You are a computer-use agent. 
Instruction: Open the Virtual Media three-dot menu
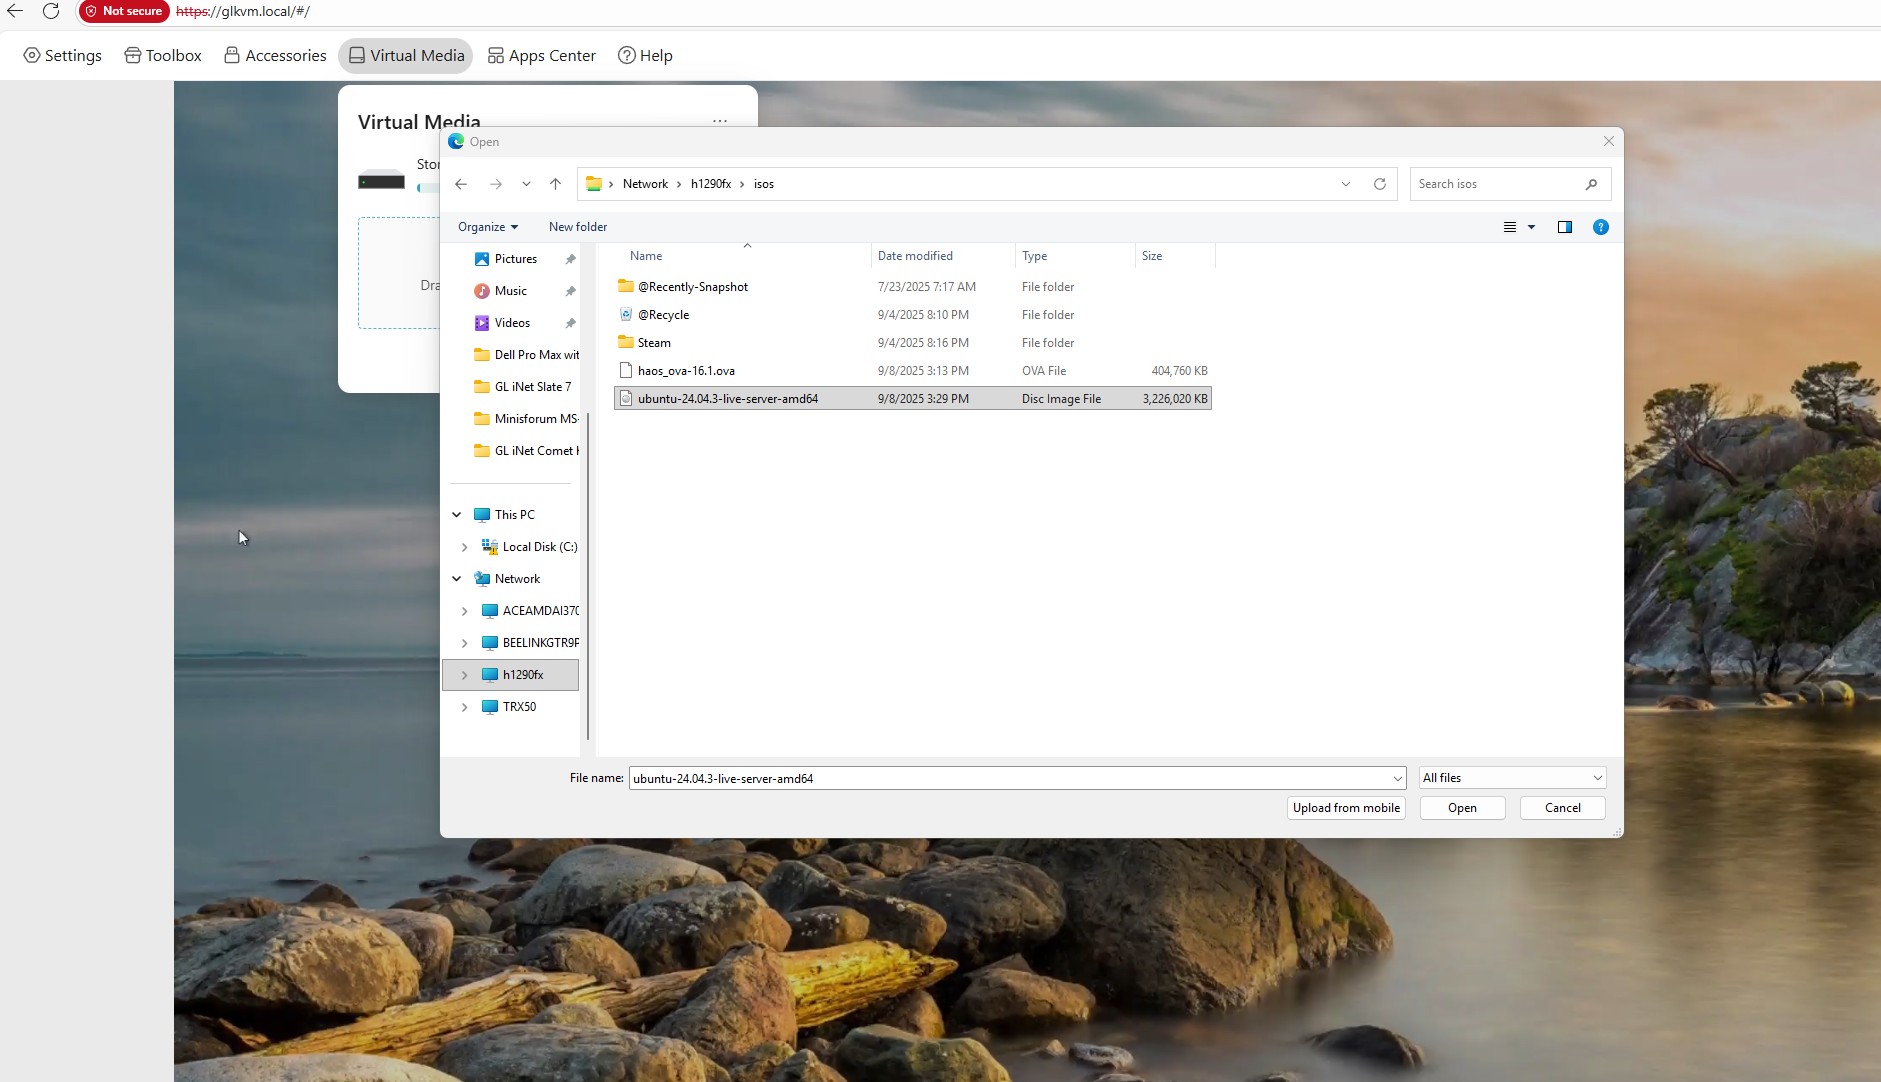719,121
